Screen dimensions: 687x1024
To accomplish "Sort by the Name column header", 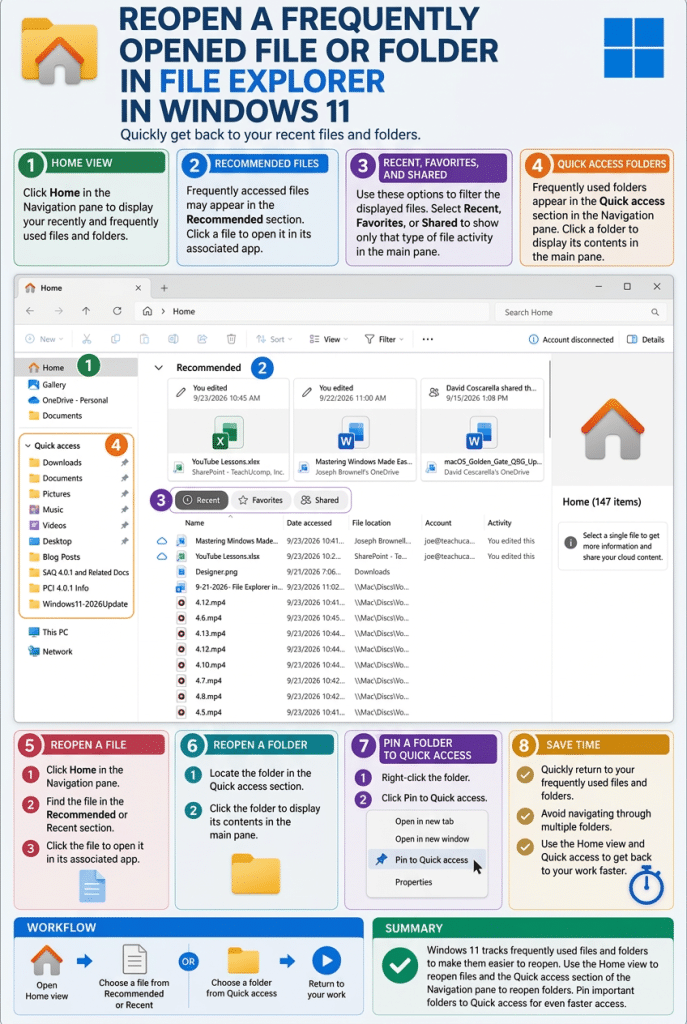I will [x=195, y=523].
